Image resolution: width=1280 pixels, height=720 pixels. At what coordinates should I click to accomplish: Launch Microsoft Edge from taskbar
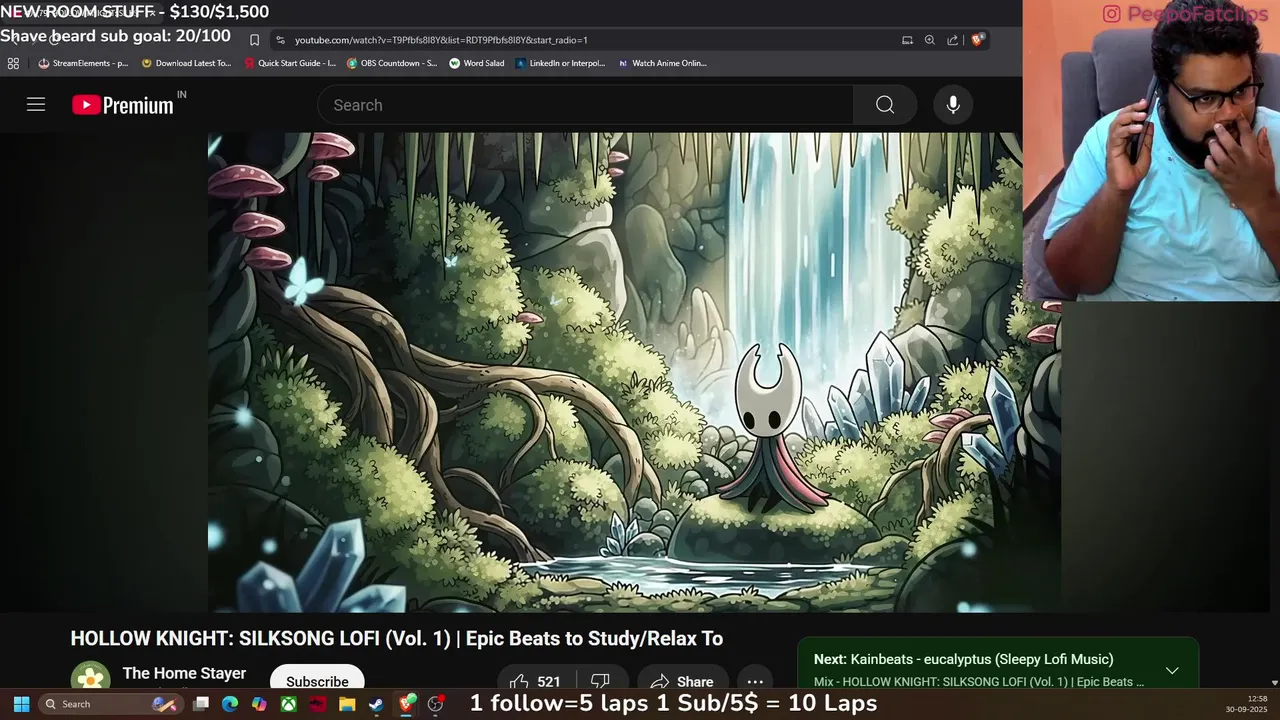tap(230, 704)
